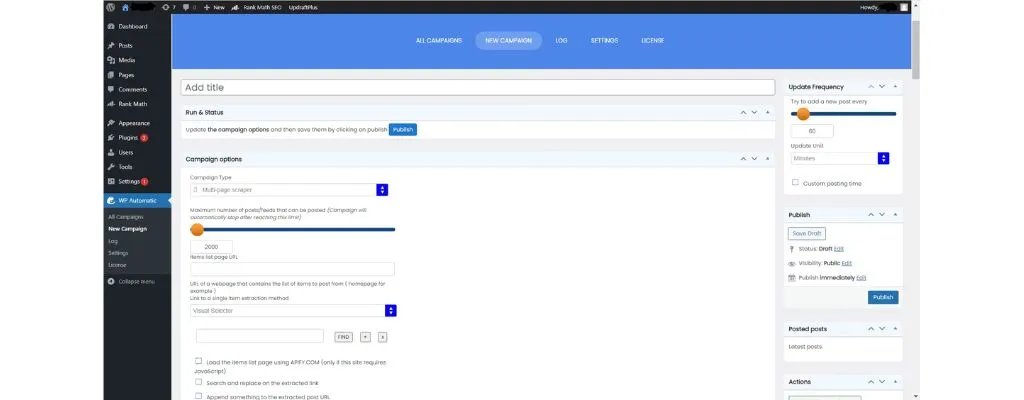Click the update interval 60 field
The height and width of the screenshot is (400, 1024).
coord(812,131)
